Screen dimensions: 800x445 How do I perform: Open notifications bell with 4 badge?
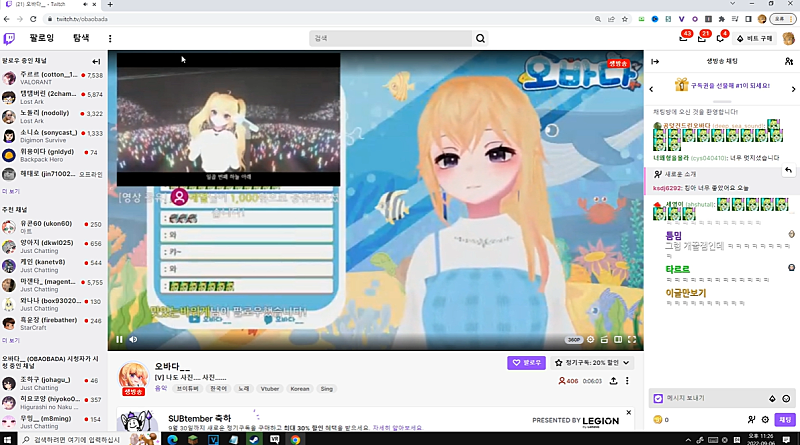coord(720,38)
